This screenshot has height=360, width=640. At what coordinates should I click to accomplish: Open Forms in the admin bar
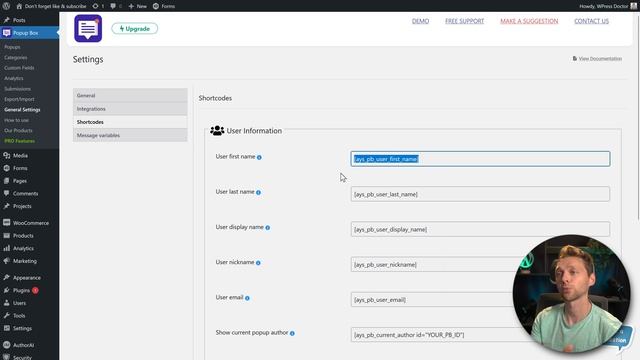[164, 6]
